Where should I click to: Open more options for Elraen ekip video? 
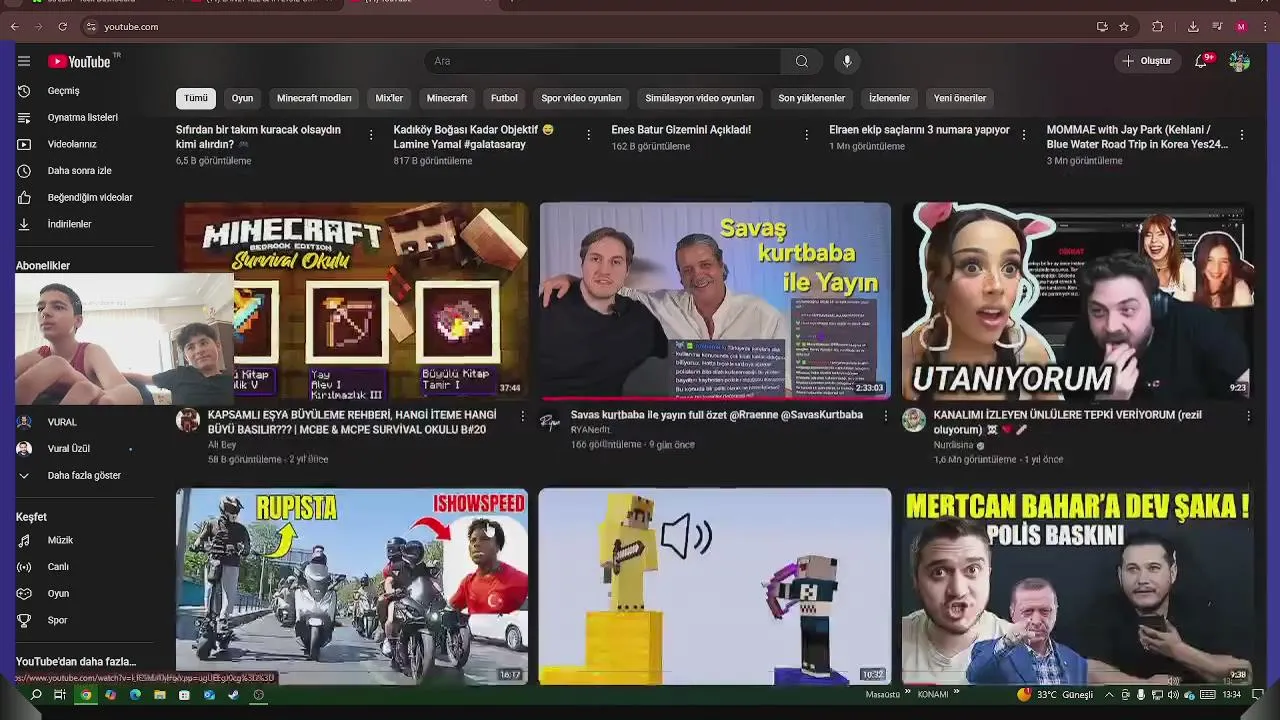coord(1023,135)
